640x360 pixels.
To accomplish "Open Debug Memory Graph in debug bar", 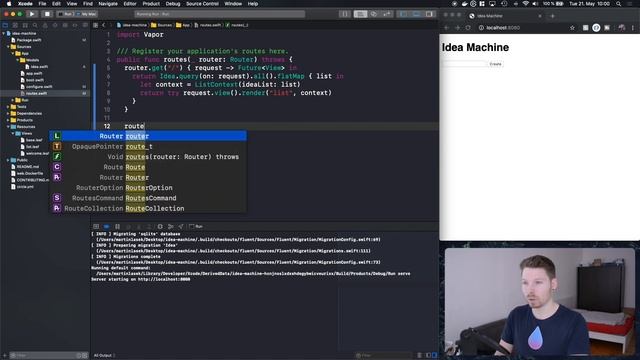I will point(171,226).
